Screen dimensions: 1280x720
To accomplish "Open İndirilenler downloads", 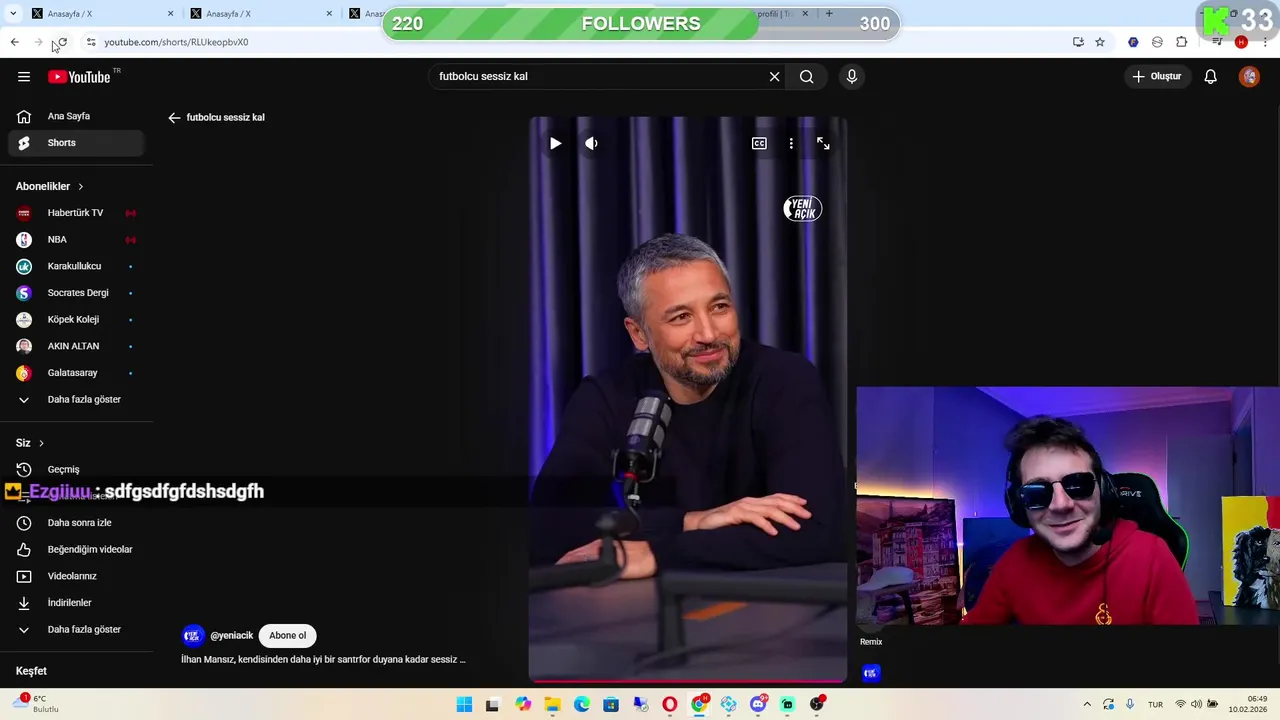I will 77,603.
